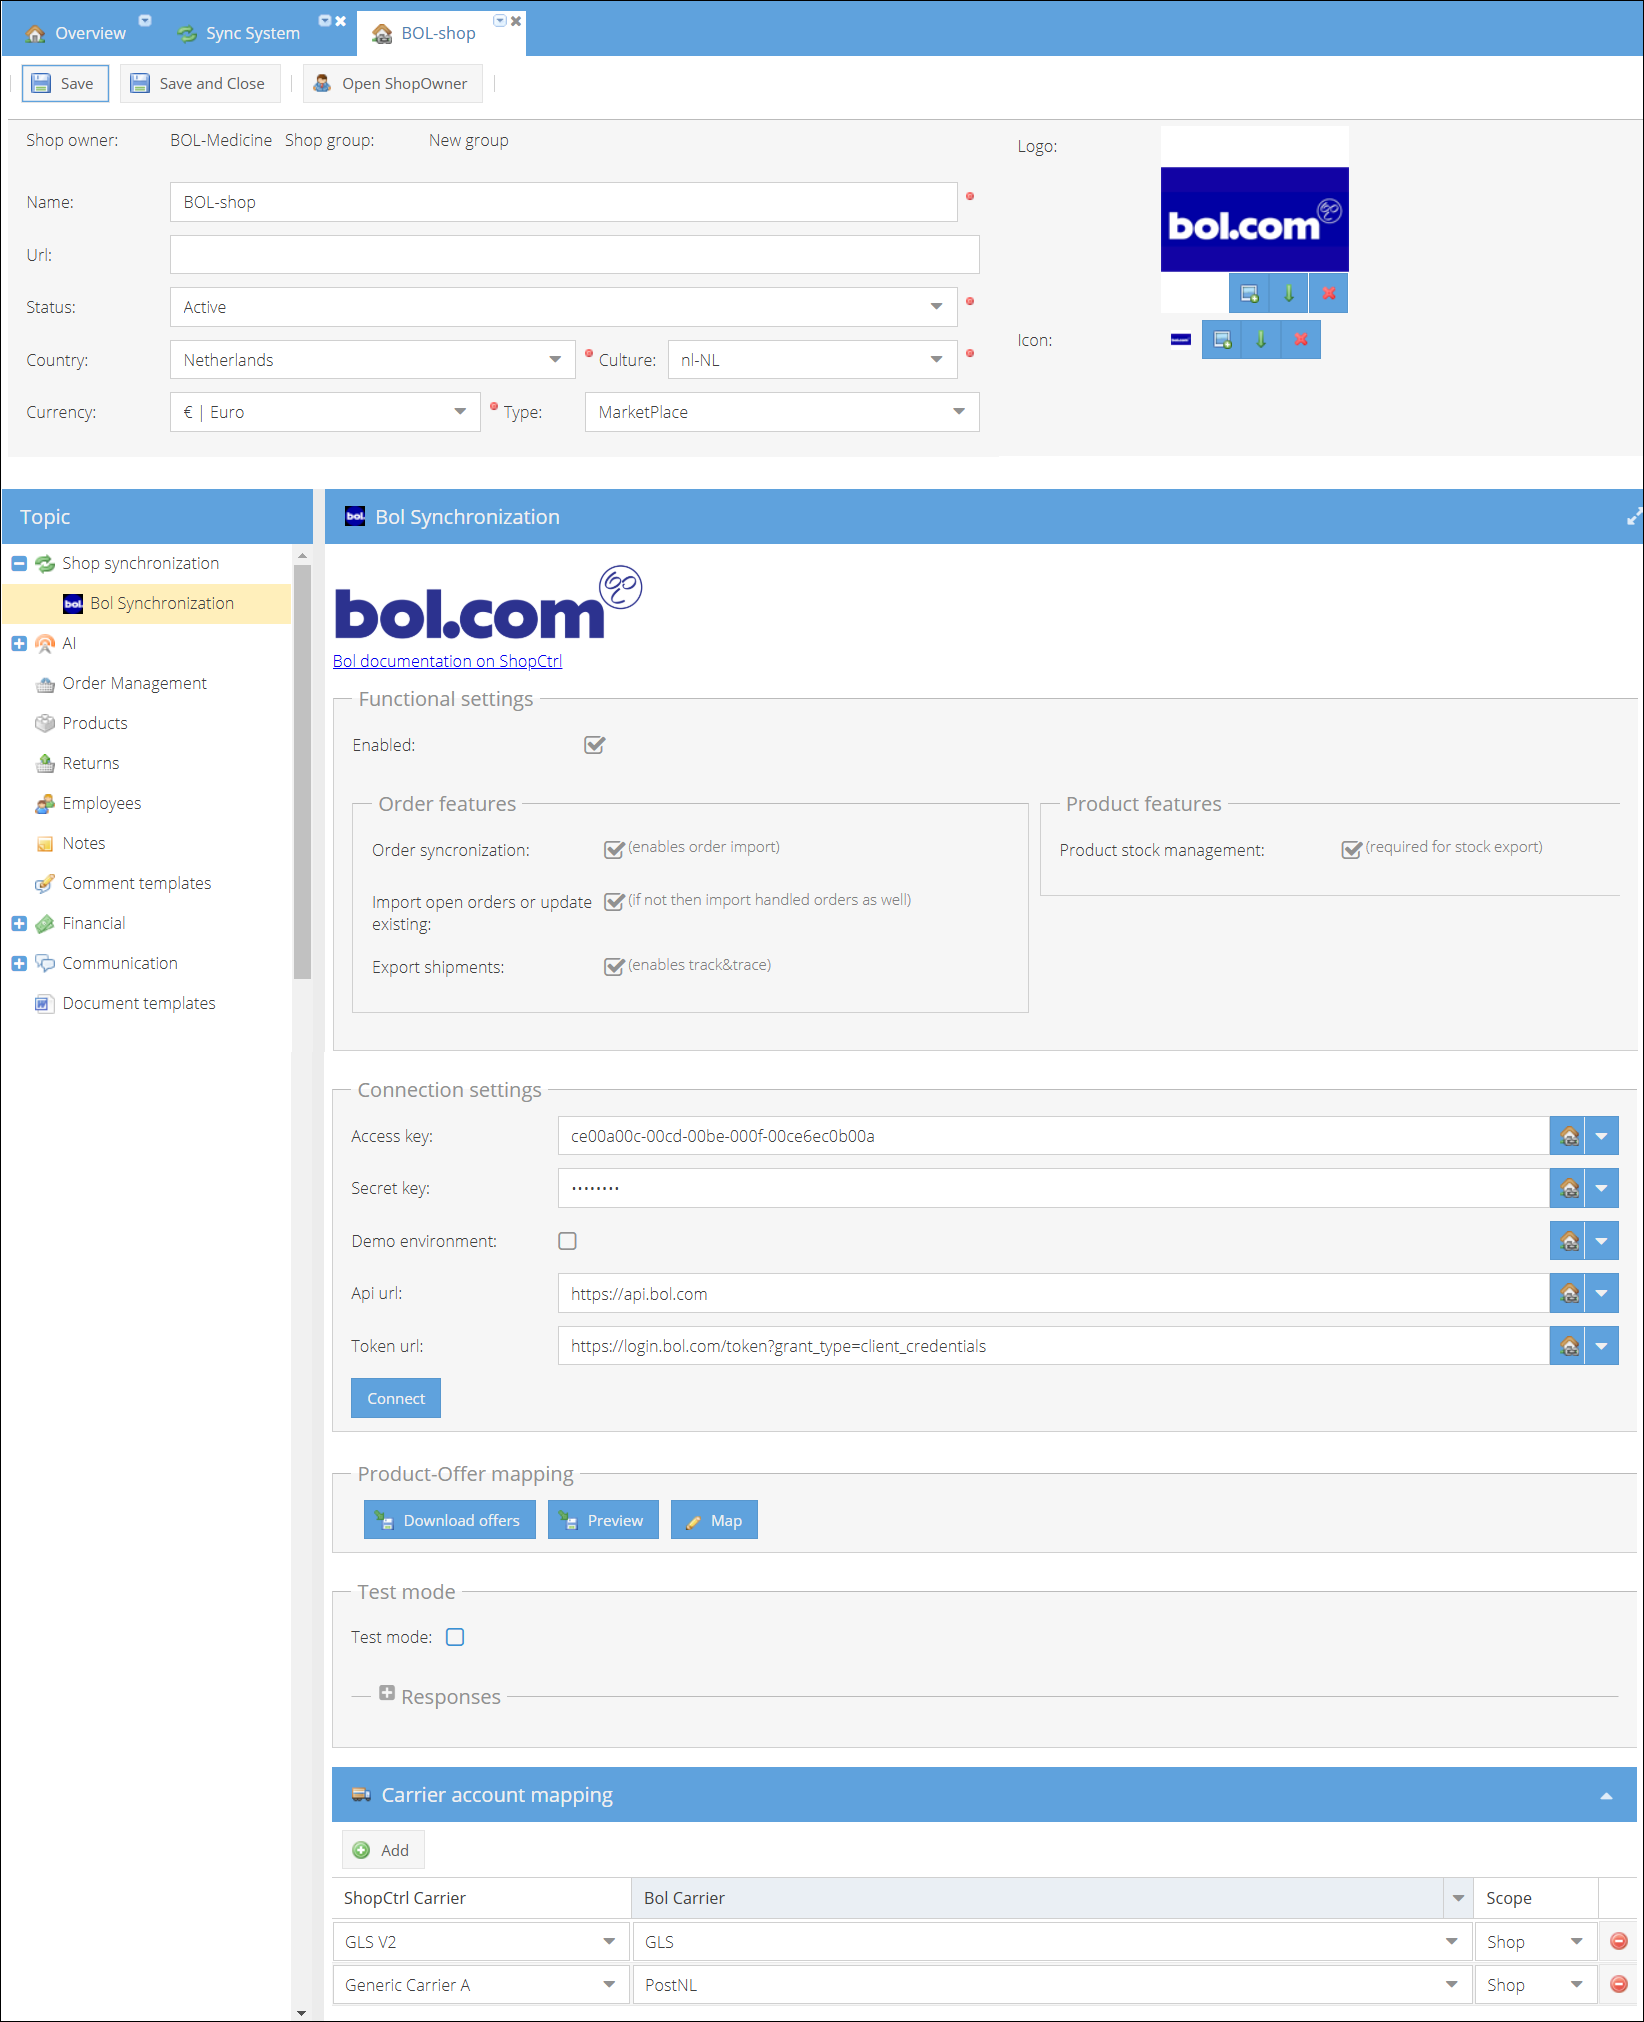Switch to the Overview tab
1644x2022 pixels.
[x=77, y=33]
